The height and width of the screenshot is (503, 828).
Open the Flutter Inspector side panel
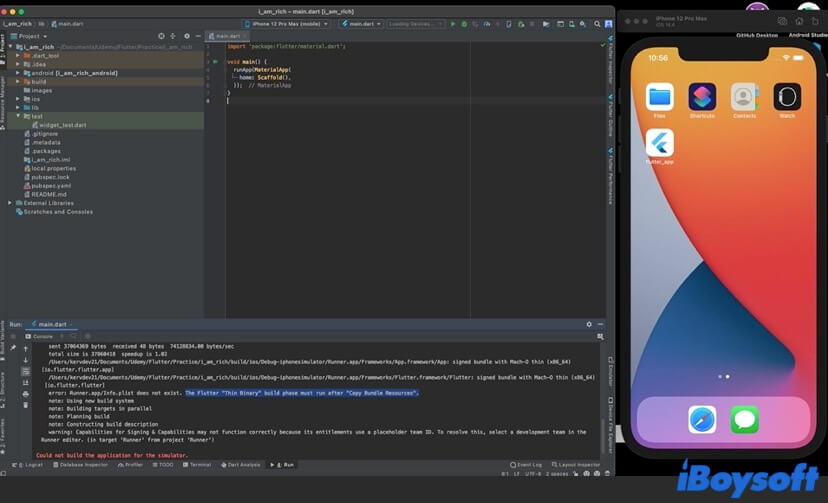(610, 62)
